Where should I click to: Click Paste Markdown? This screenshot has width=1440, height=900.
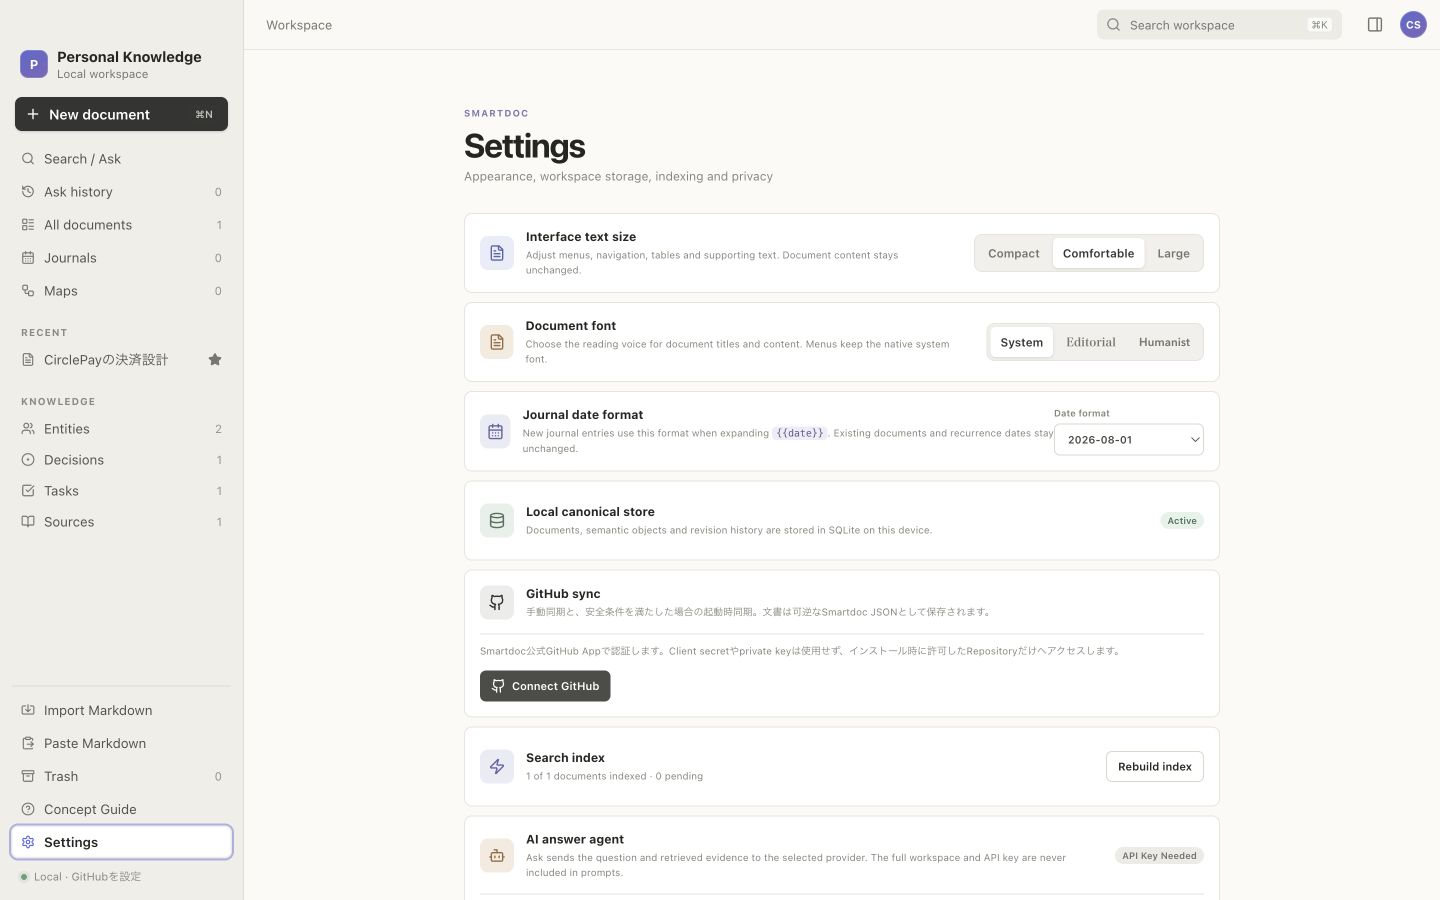121,743
